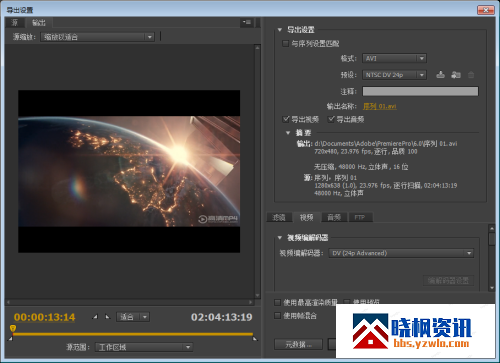Enable 使用最高渲染质量 checkbox
500x363 pixels.
[277, 302]
